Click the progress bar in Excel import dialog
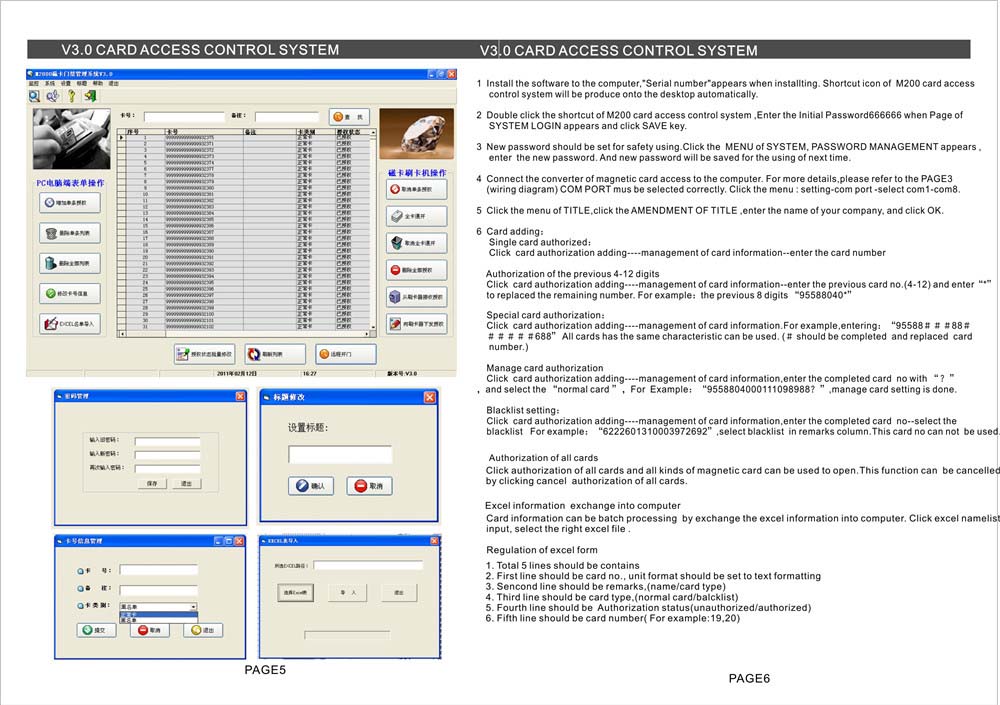The height and width of the screenshot is (705, 1000). [x=347, y=635]
